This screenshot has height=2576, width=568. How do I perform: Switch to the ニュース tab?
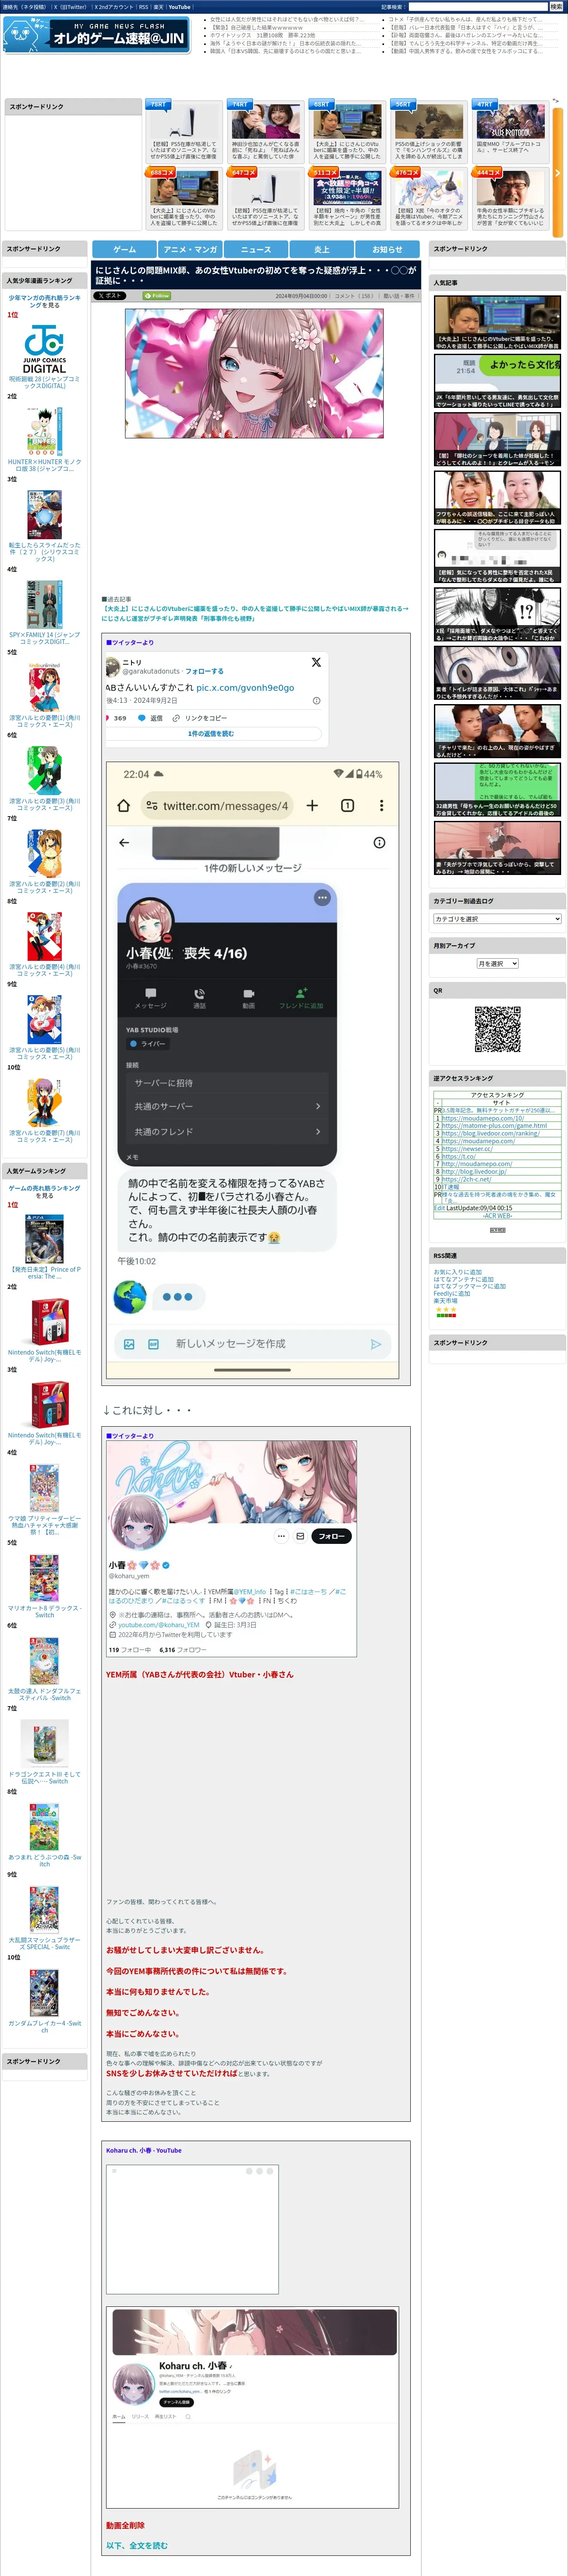click(256, 249)
